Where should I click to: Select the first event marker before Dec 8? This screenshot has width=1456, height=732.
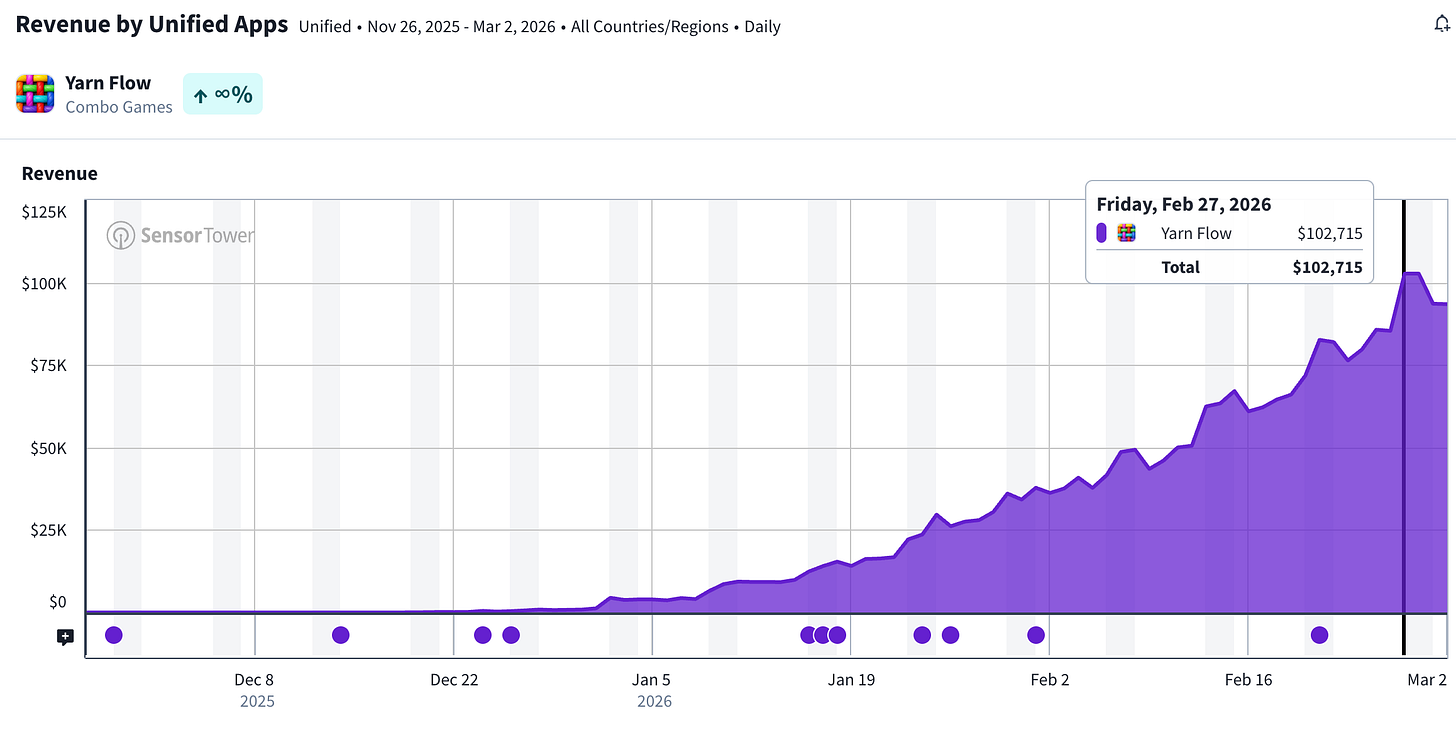(114, 635)
